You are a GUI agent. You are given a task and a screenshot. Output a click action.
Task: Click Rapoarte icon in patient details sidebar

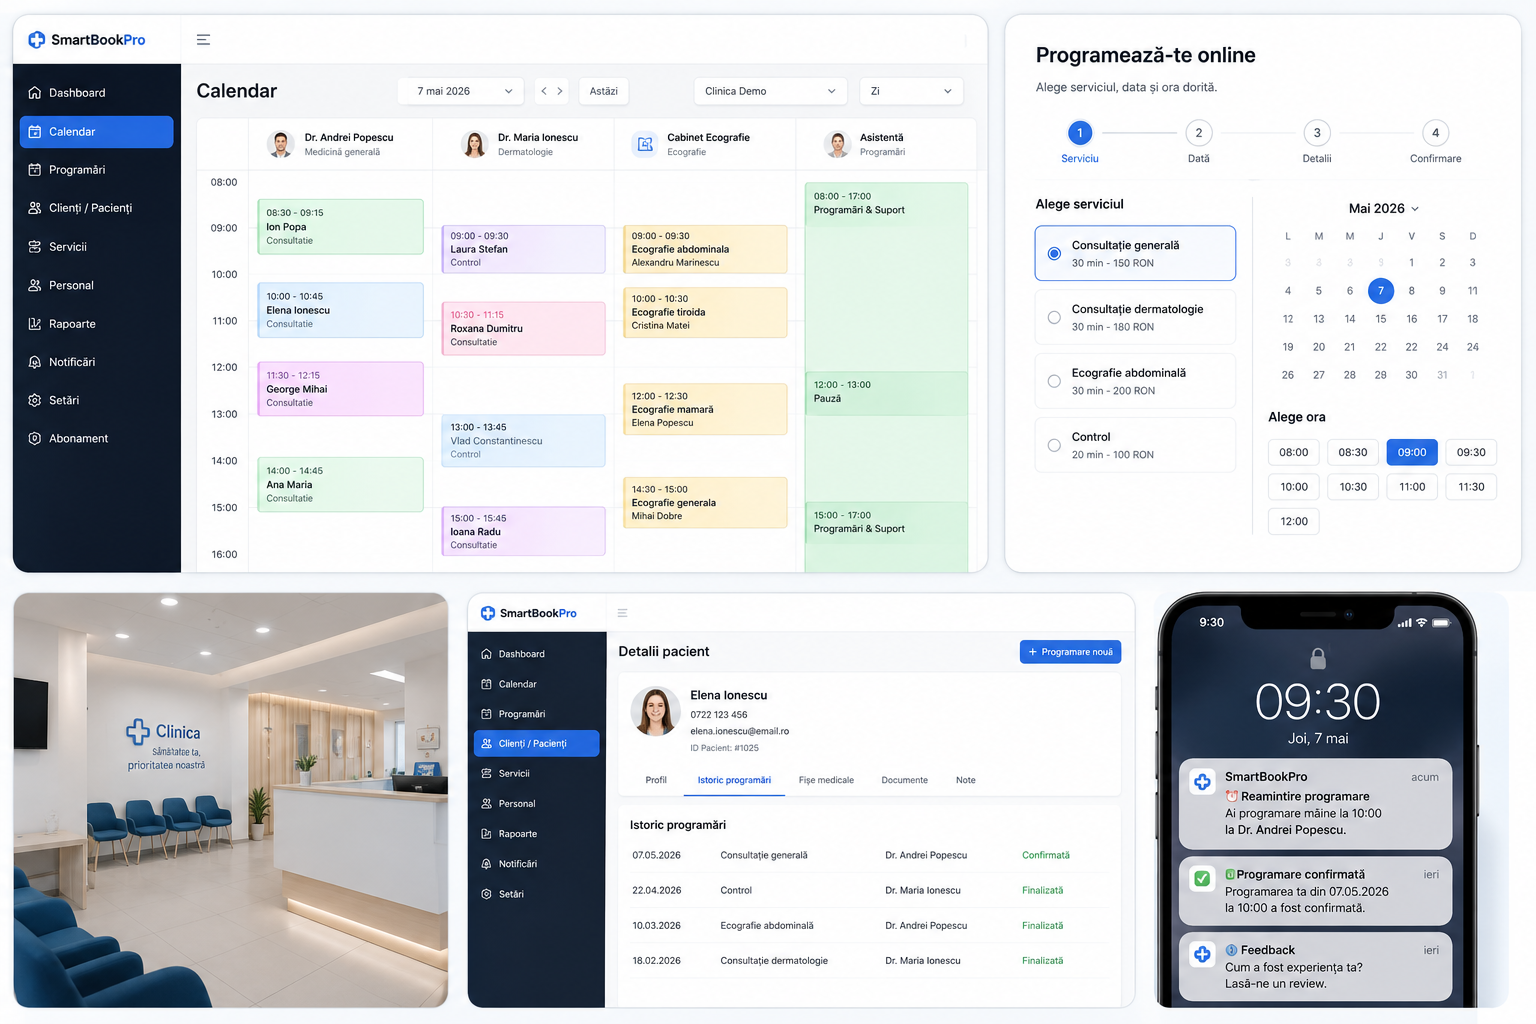(487, 834)
